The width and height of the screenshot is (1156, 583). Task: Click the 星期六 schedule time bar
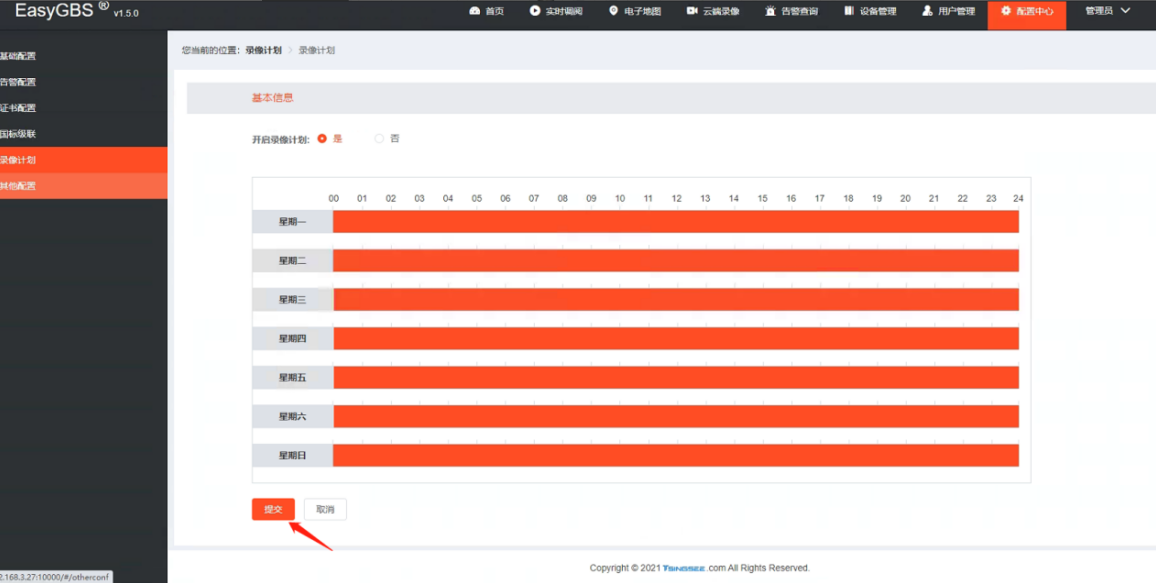tap(676, 416)
